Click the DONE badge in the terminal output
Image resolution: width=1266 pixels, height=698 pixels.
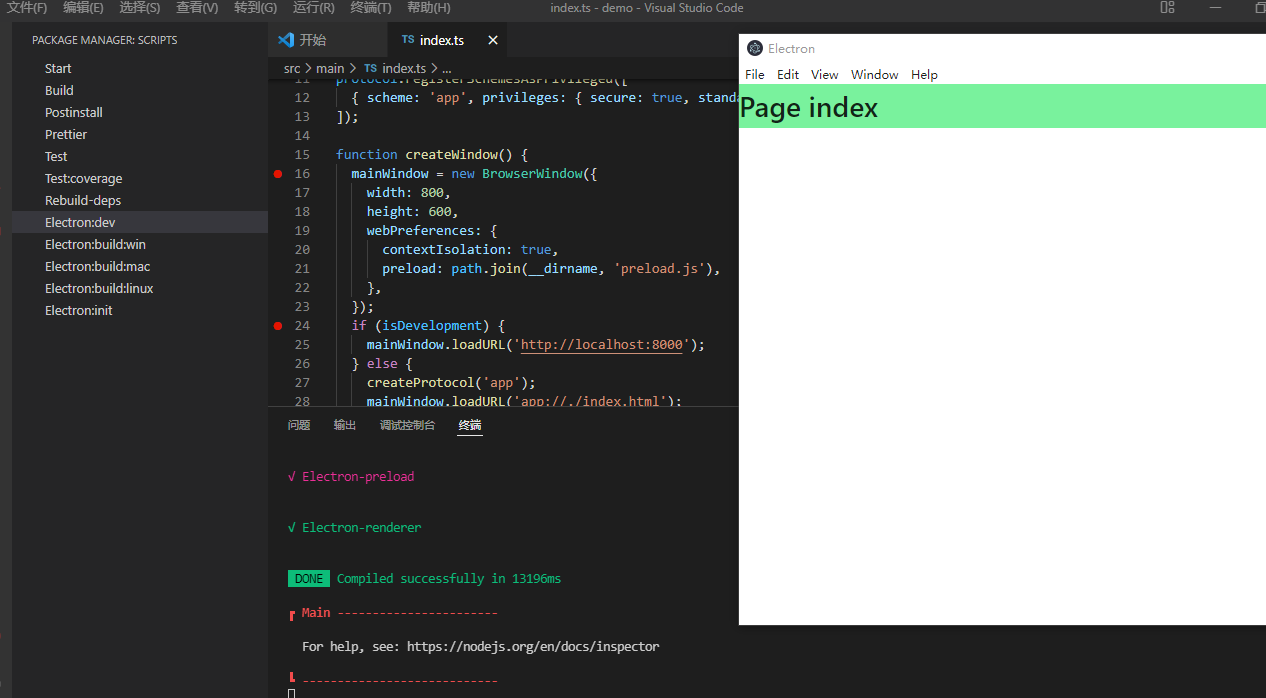308,578
